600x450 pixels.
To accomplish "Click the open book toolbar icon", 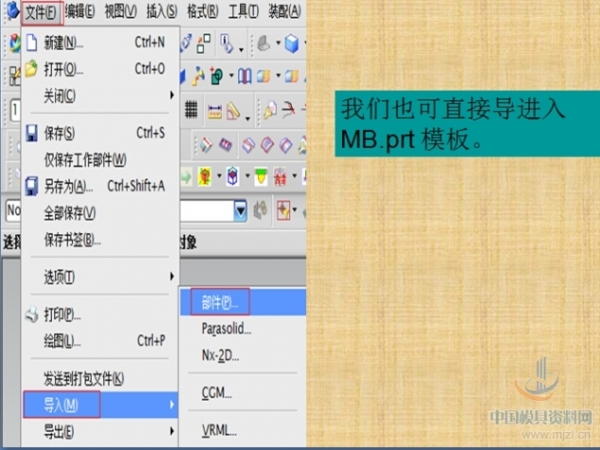I will tap(245, 77).
